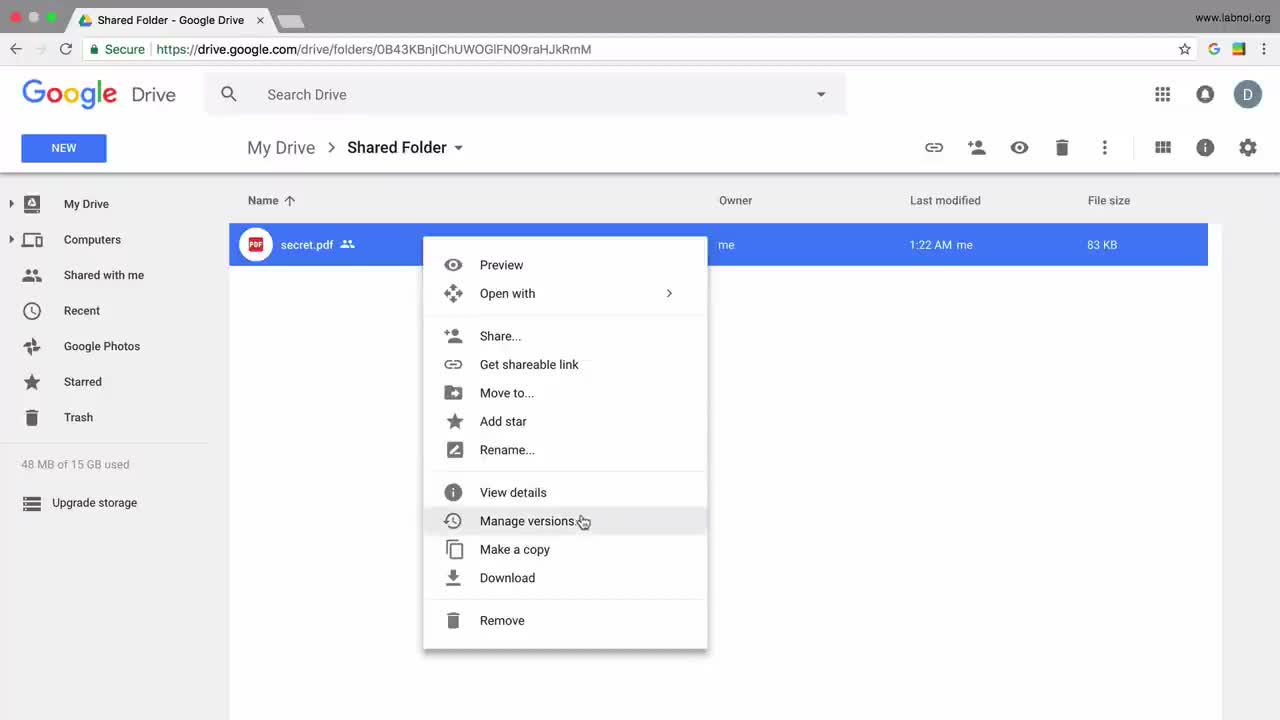Click the preview eye icon in toolbar
1280x720 pixels.
(x=1019, y=147)
